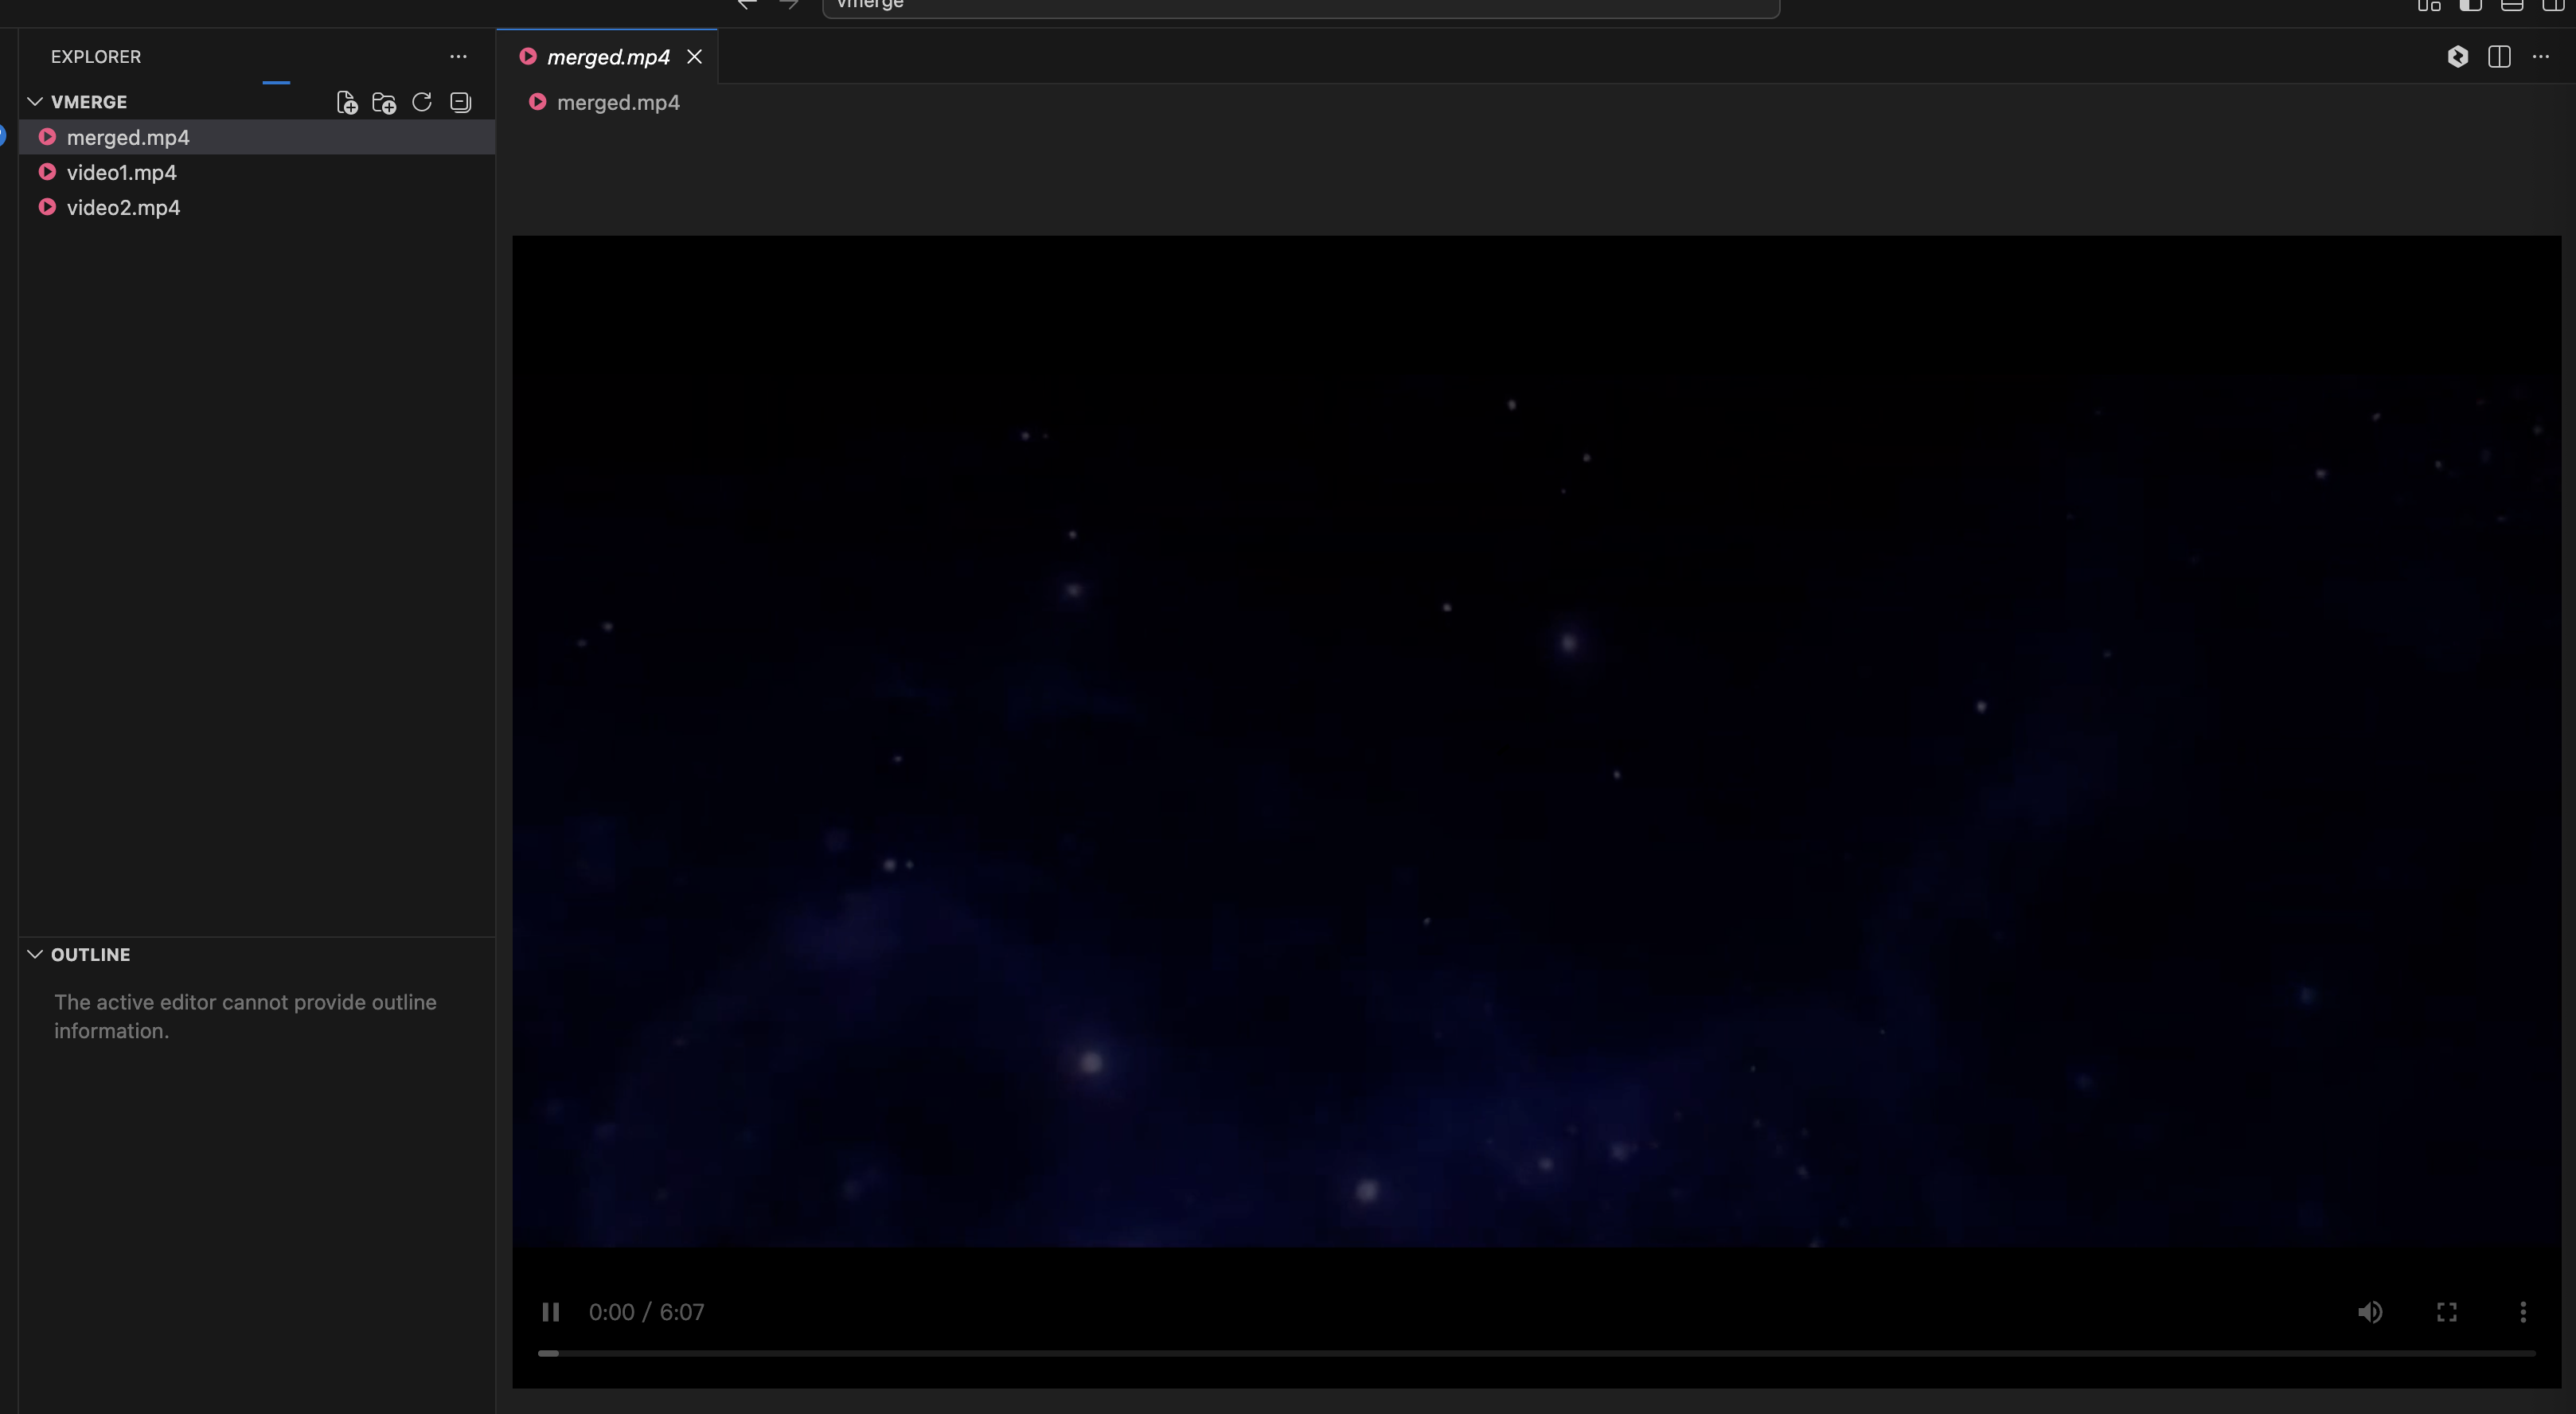Enter fullscreen video mode
2576x1414 pixels.
(2446, 1312)
